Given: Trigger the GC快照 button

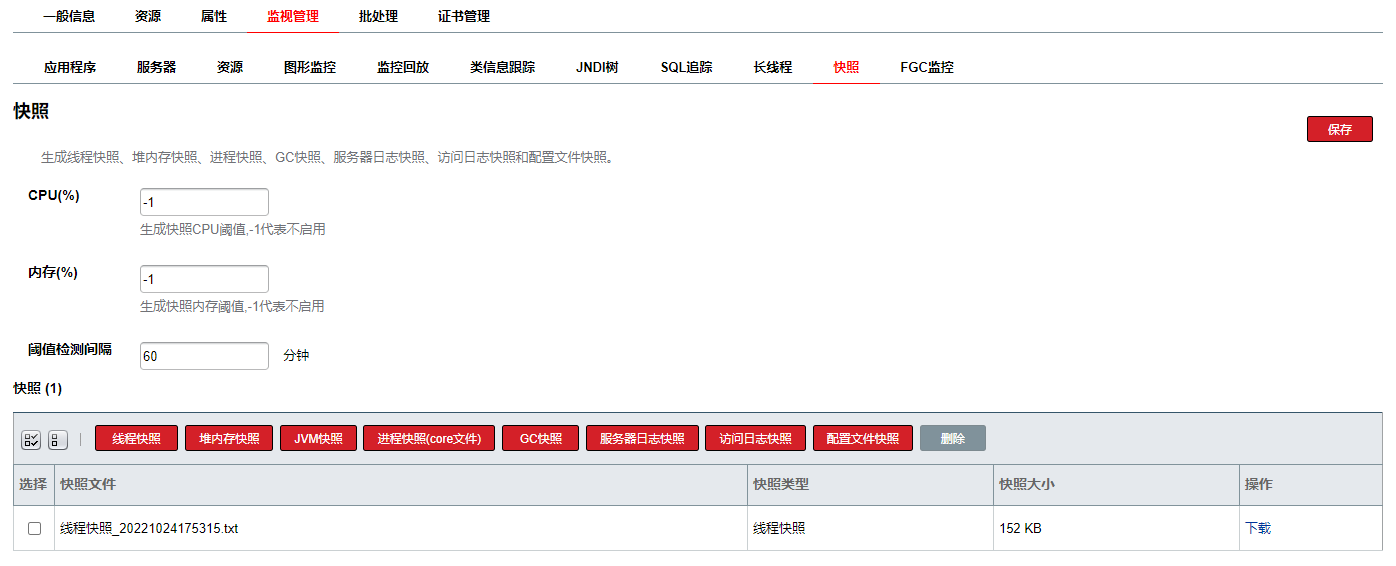Looking at the screenshot, I should (x=540, y=439).
